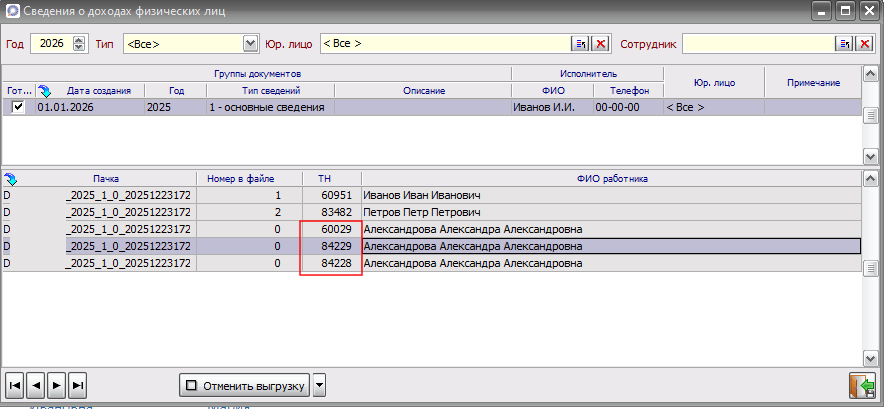Increase the Год value with spinner
Screen dimensions: 884x409
[80, 40]
